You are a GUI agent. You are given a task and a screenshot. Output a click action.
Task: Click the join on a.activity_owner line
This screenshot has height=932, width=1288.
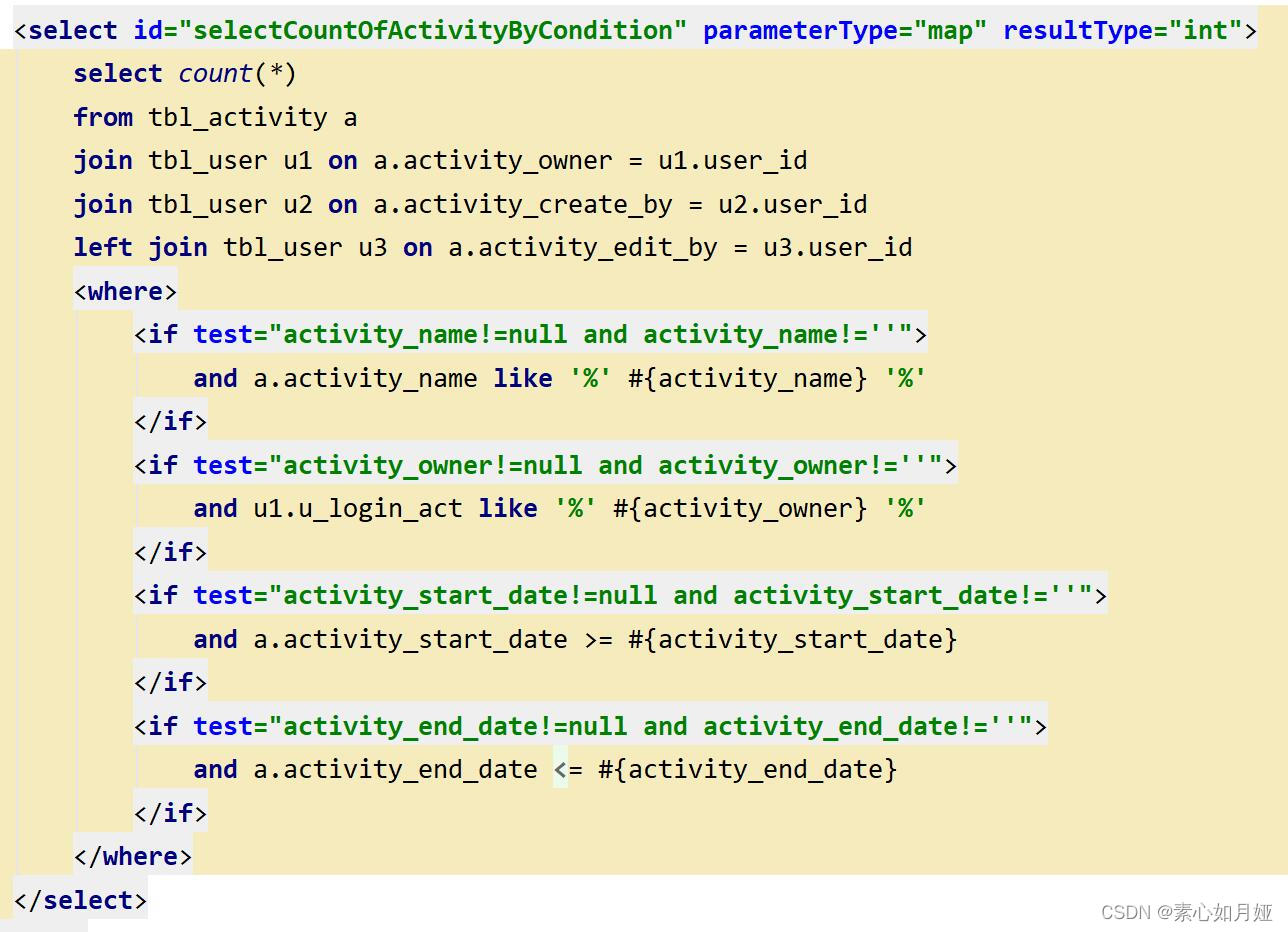(440, 161)
